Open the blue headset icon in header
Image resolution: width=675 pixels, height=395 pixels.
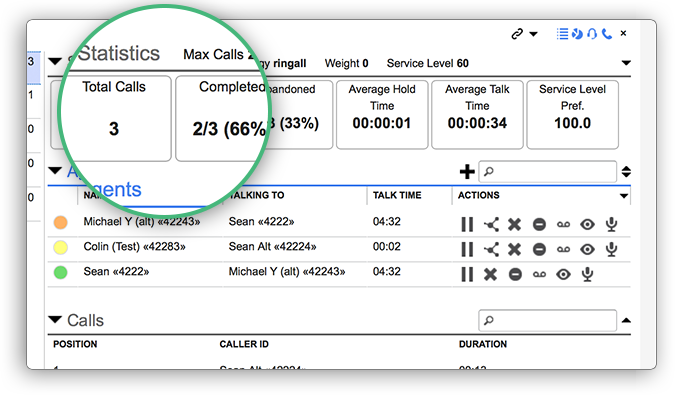tap(592, 34)
